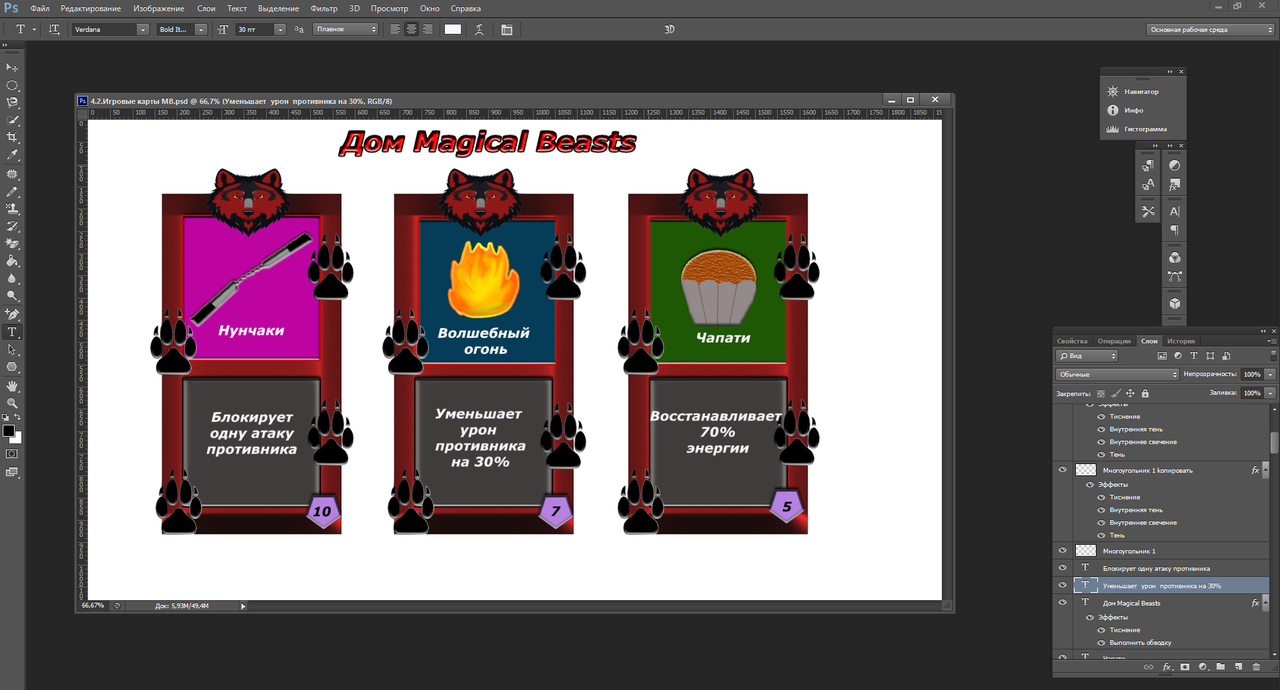This screenshot has height=690, width=1280.
Task: Open the Непрозрачность opacity dropdown arrow
Action: [x=1271, y=374]
